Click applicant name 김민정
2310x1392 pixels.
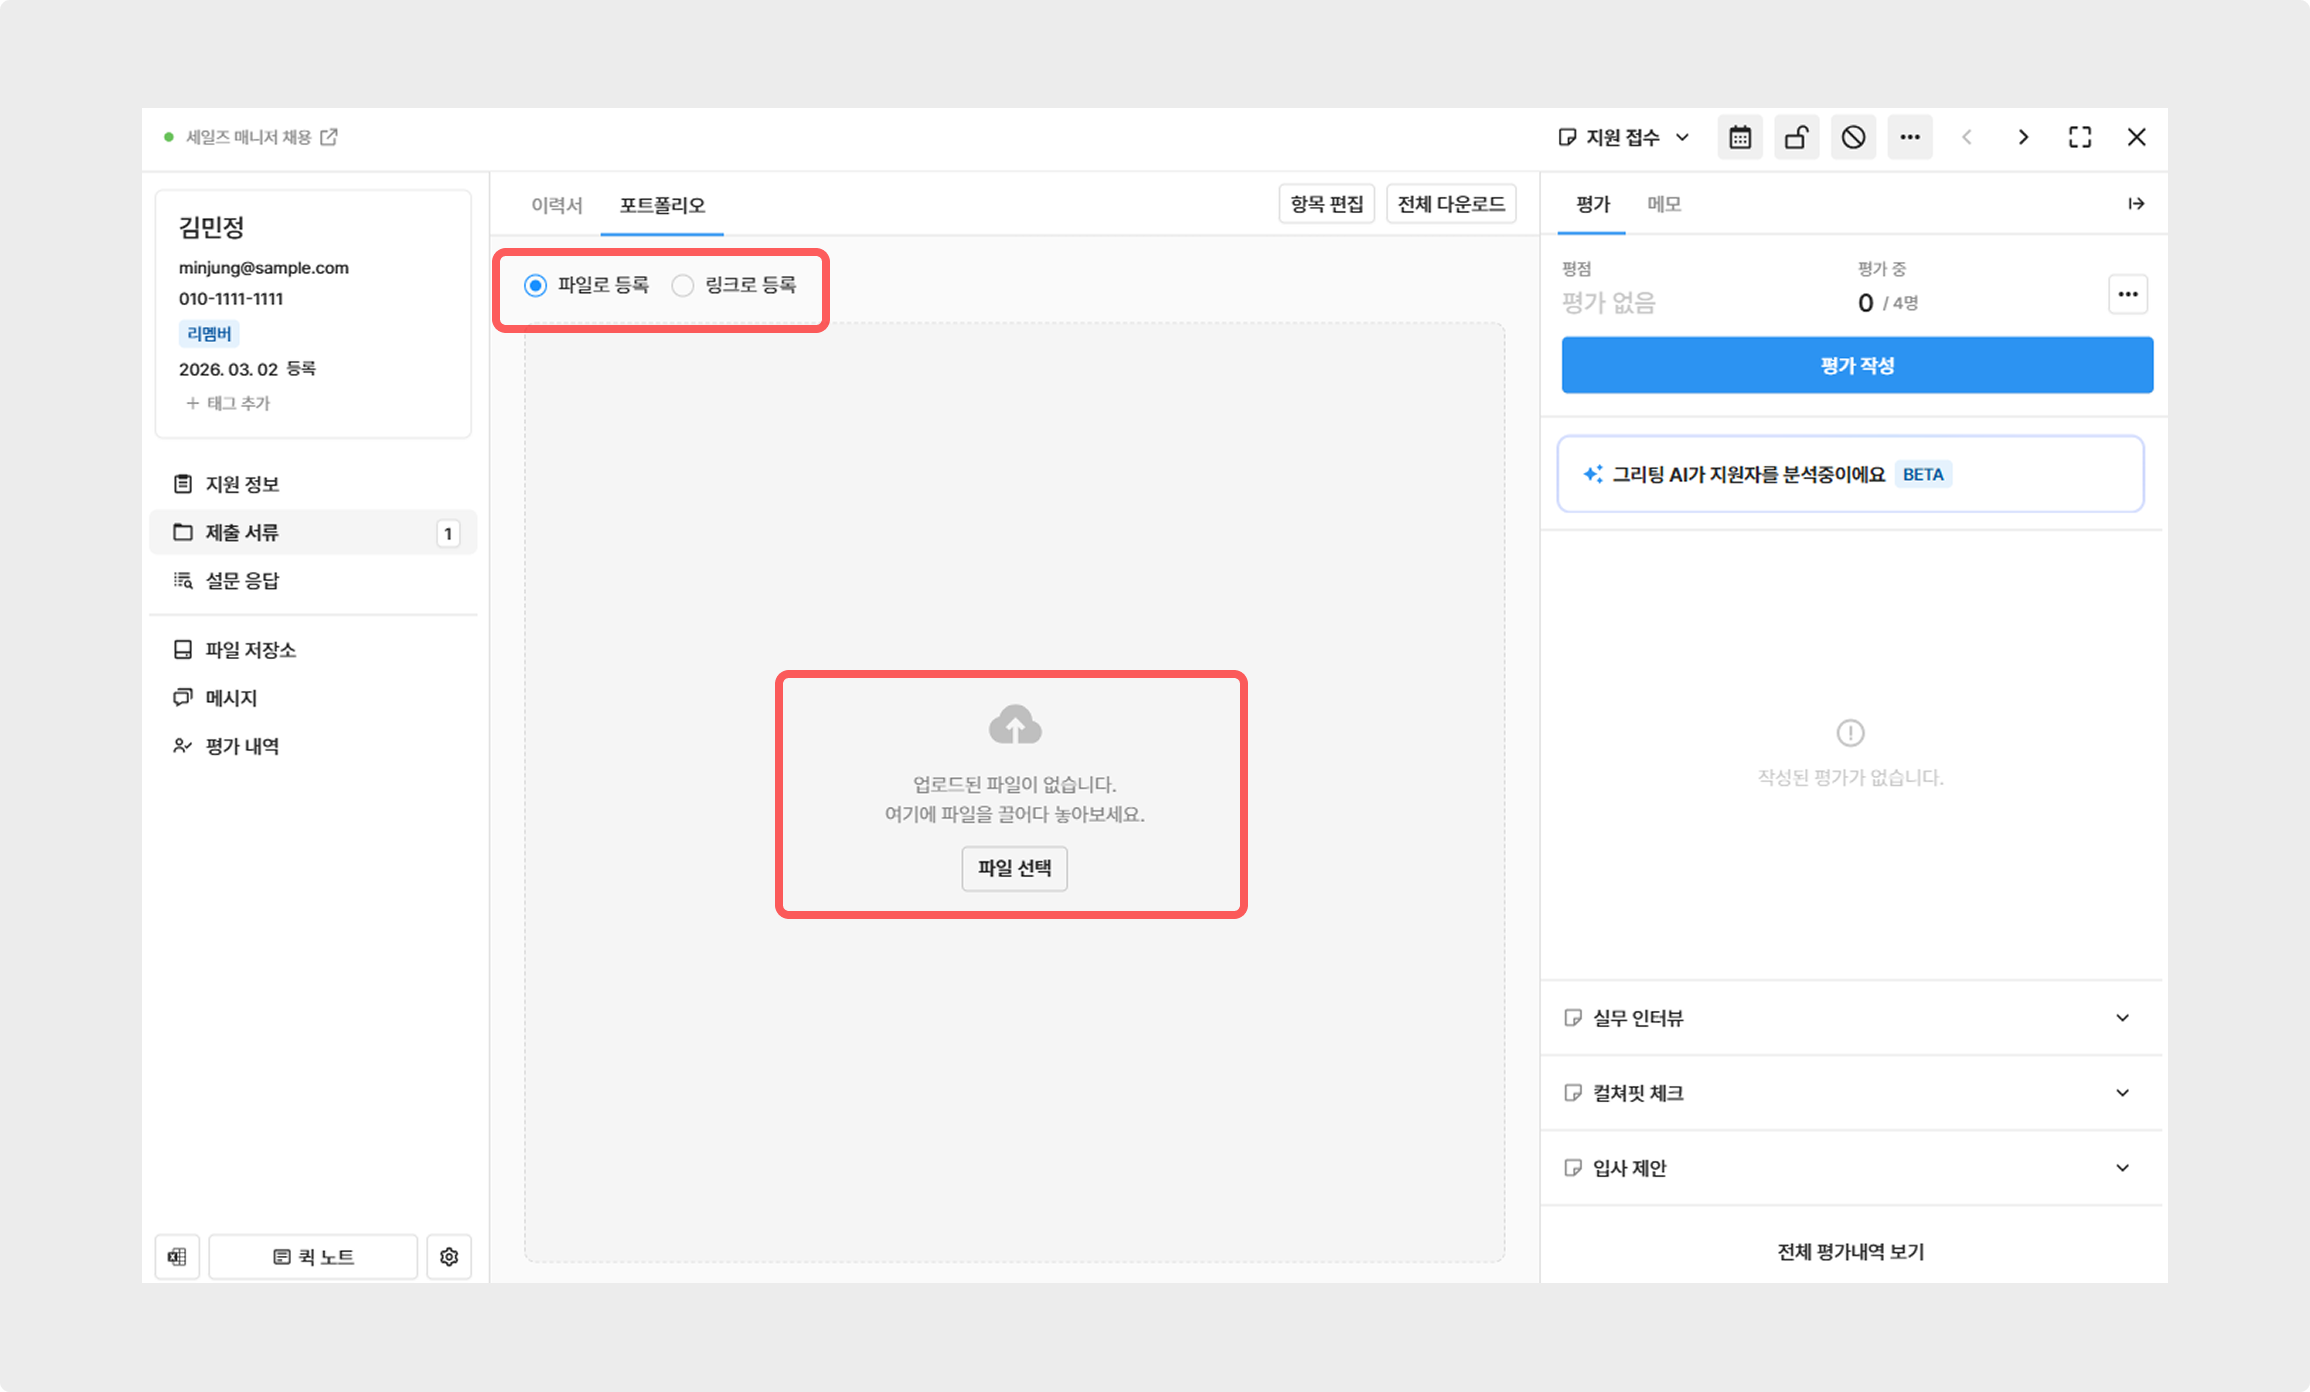click(212, 228)
